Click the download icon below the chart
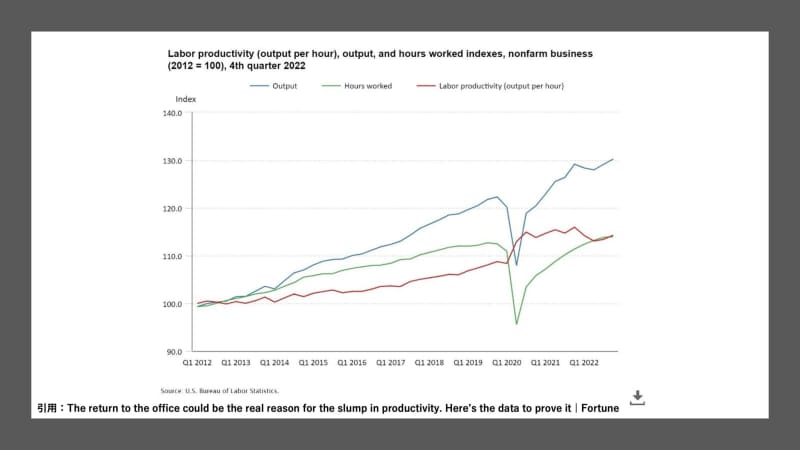Viewport: 800px width, 450px height. click(x=637, y=398)
